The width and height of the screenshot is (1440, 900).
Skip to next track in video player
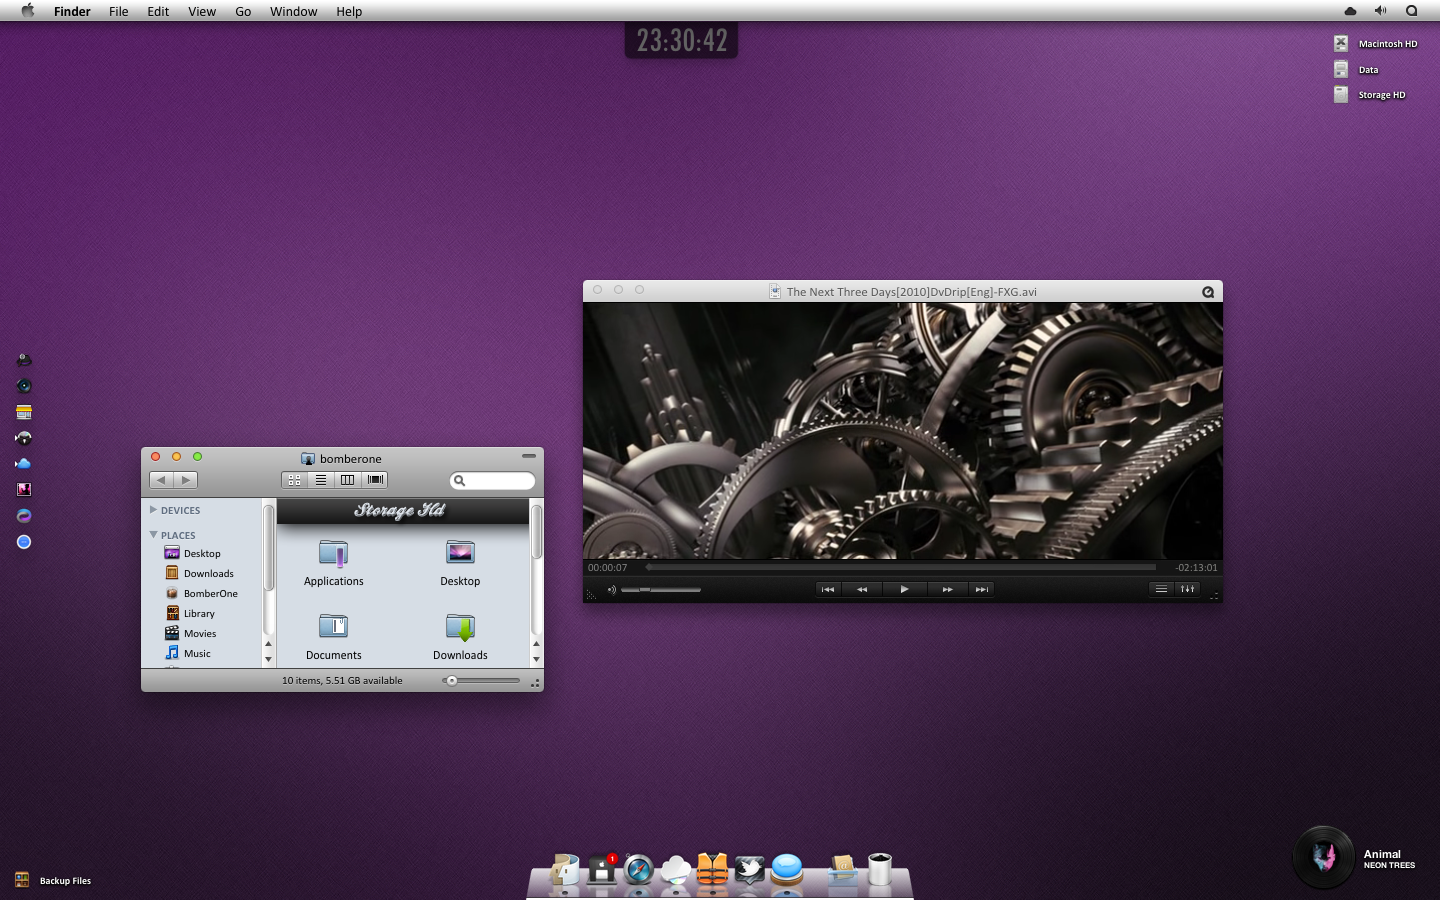(x=981, y=589)
